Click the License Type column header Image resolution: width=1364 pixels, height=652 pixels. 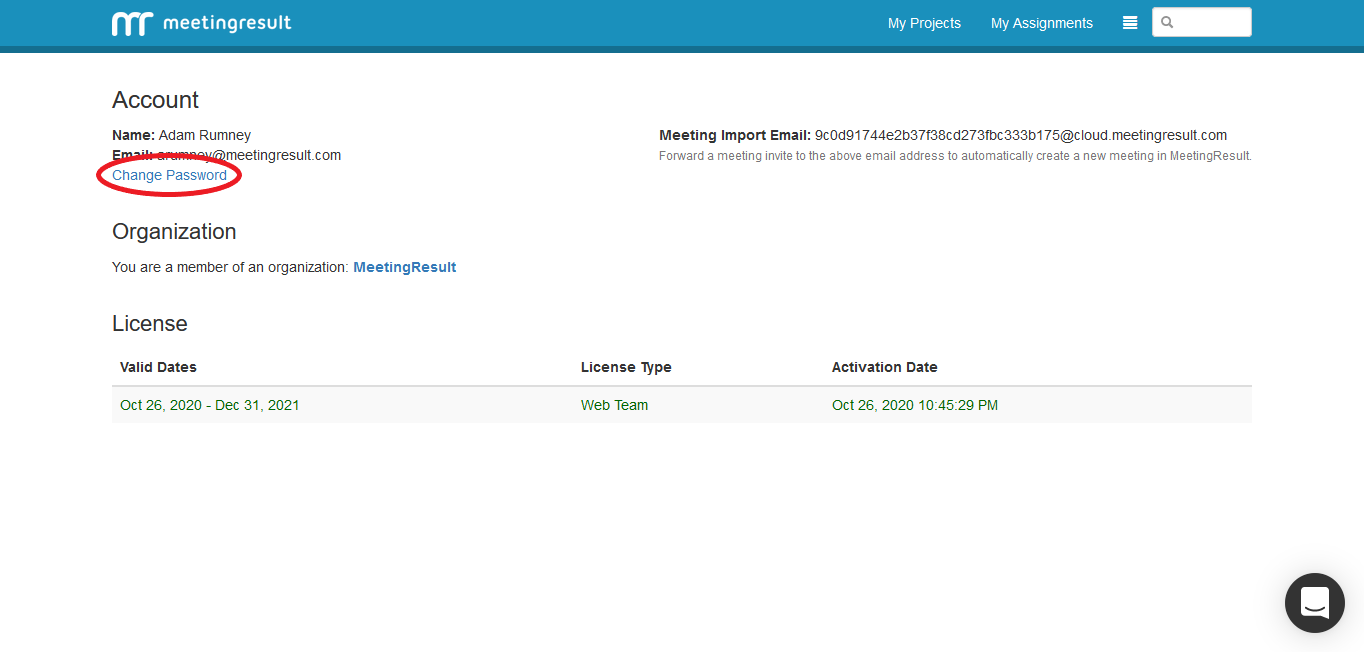coord(626,367)
